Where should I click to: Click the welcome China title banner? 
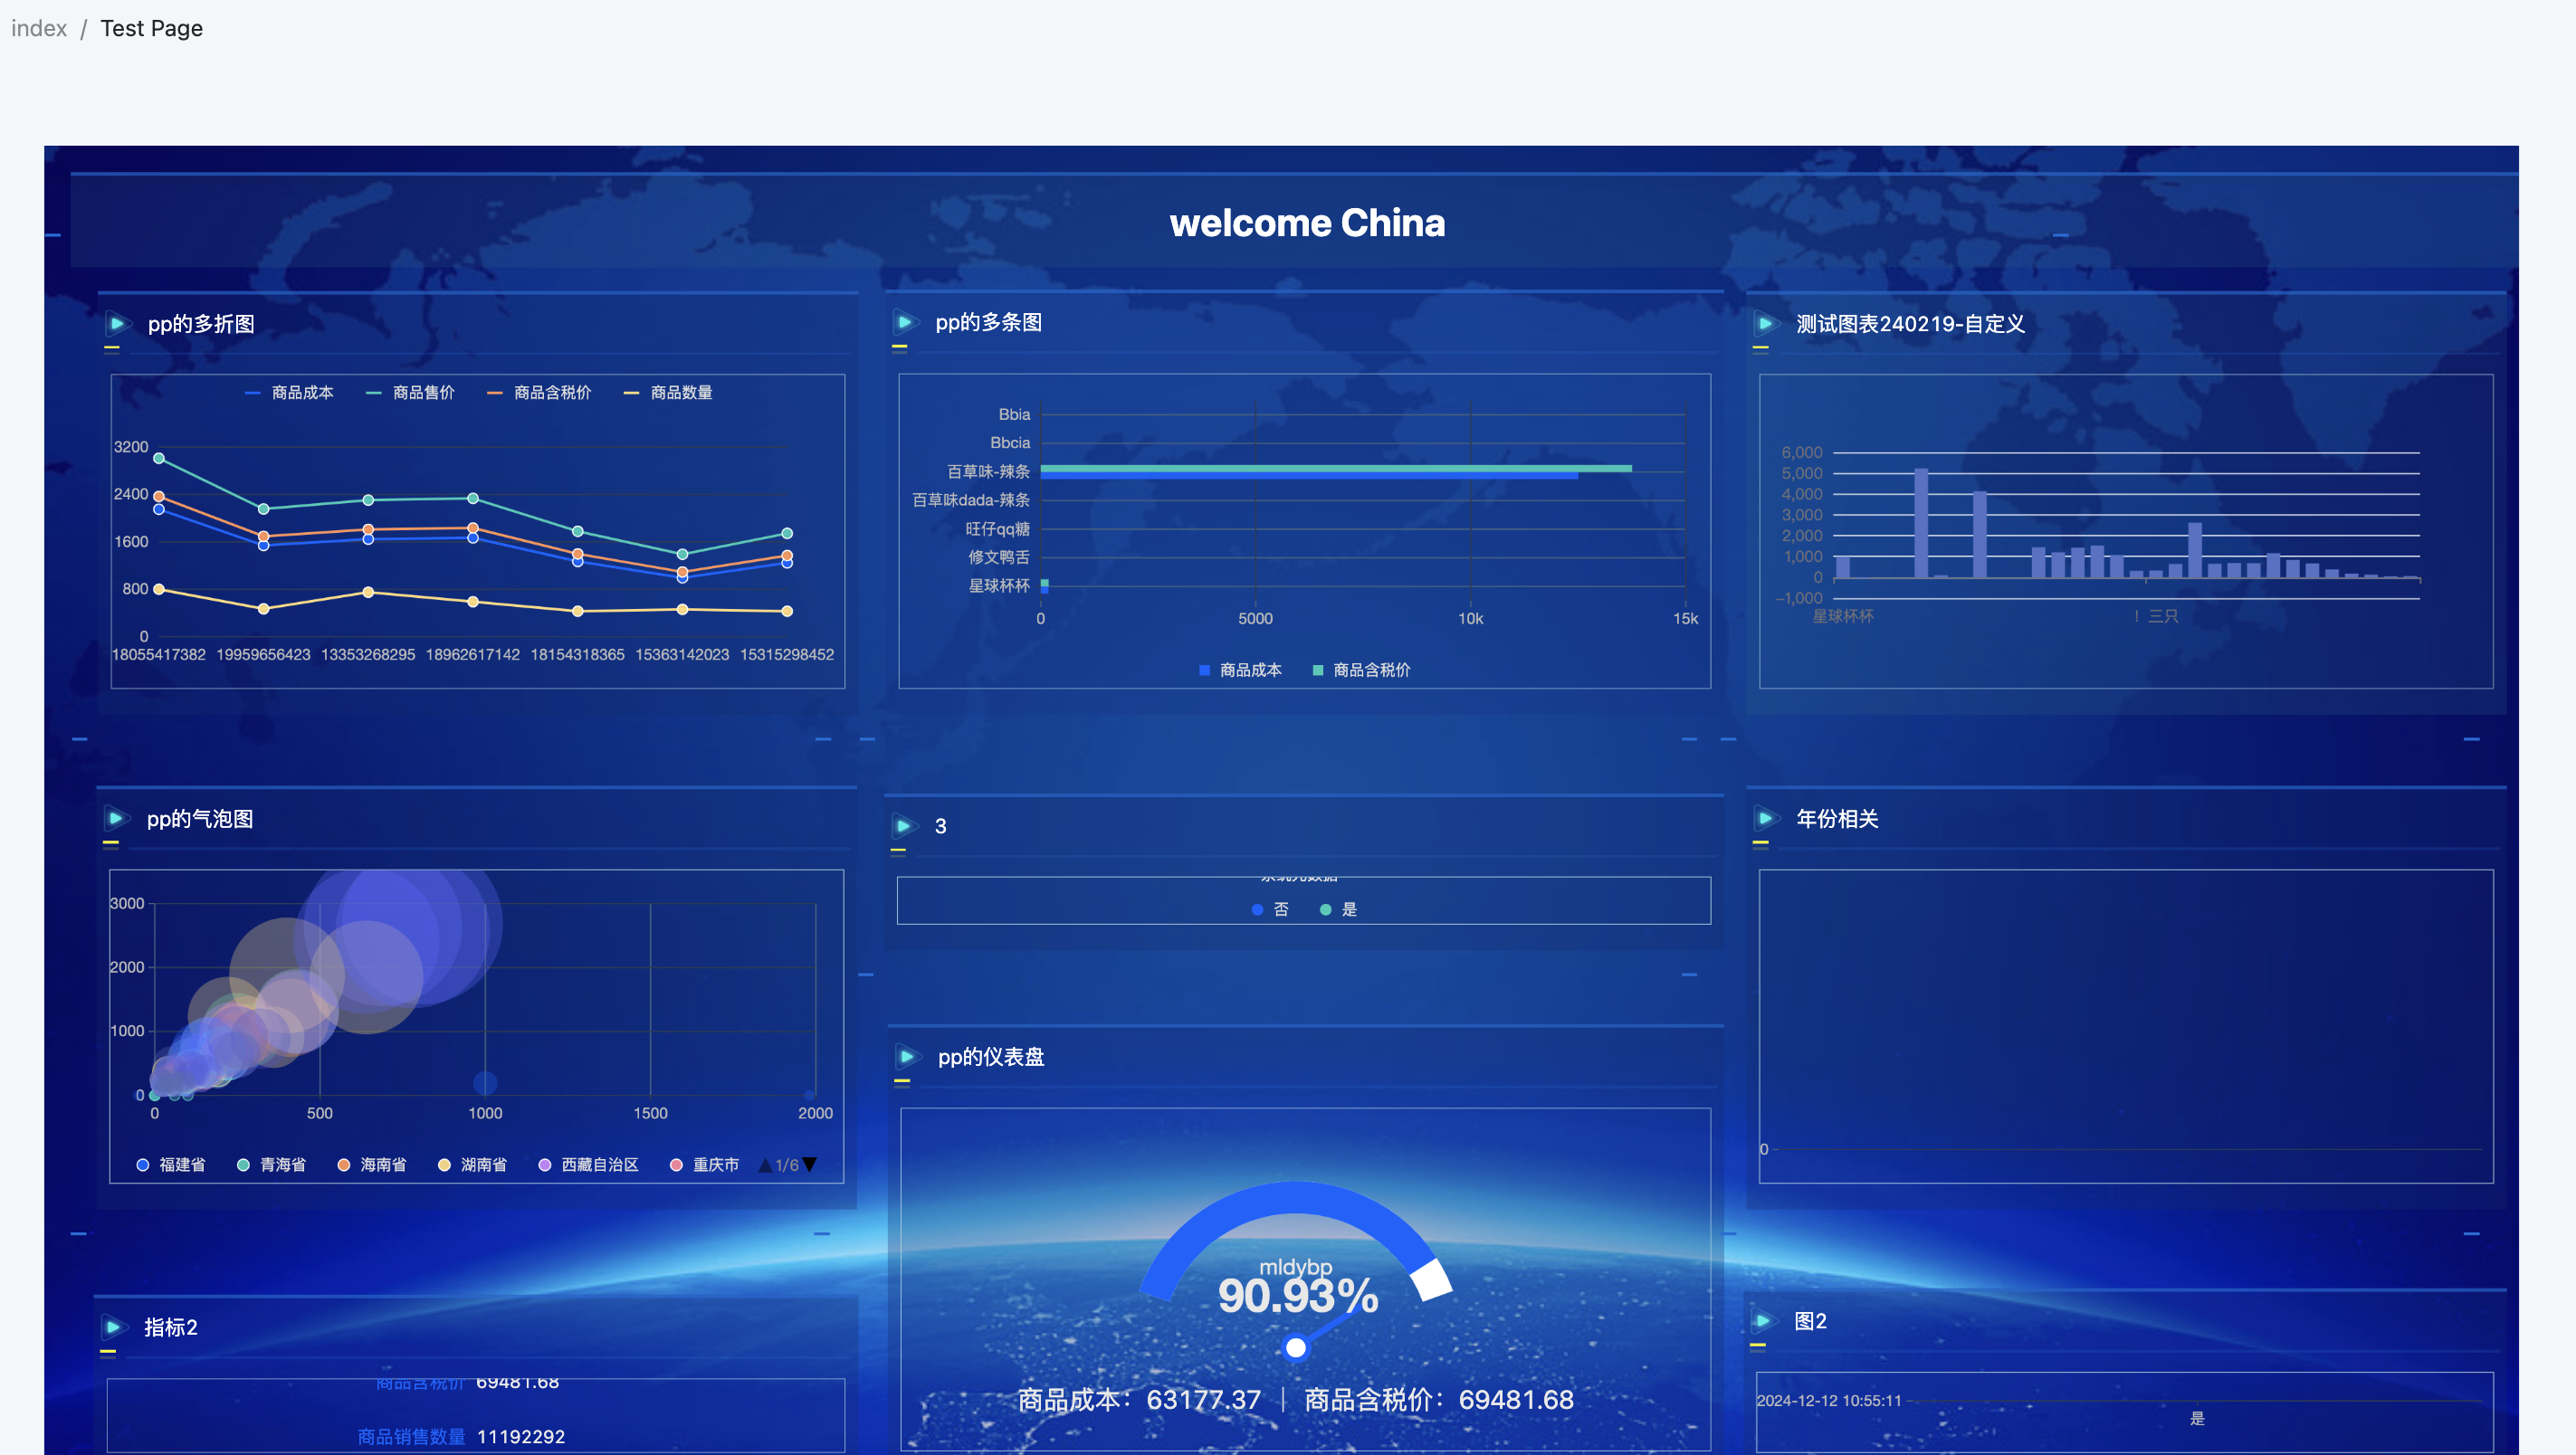[1307, 223]
